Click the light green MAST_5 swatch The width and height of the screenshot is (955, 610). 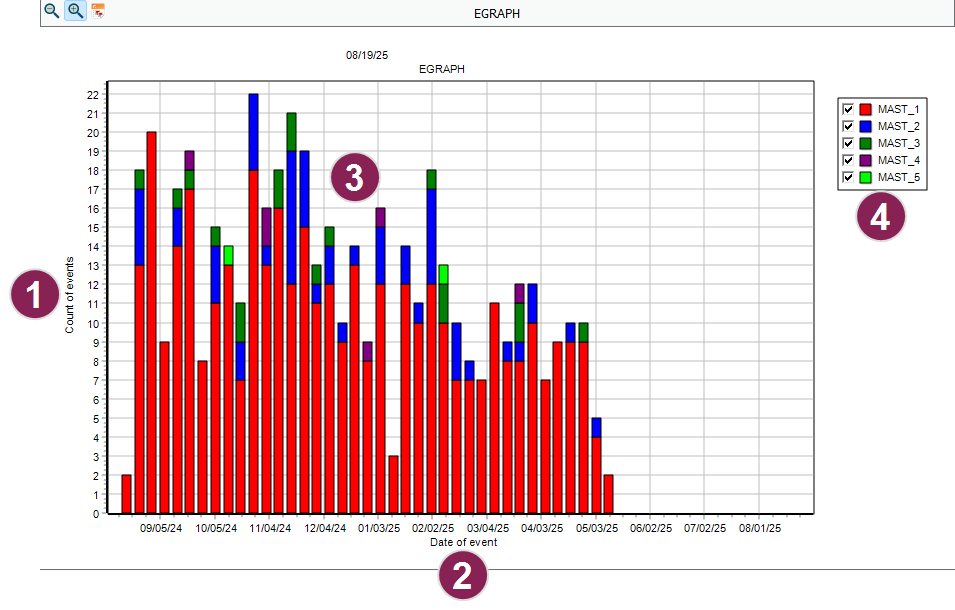coord(866,177)
